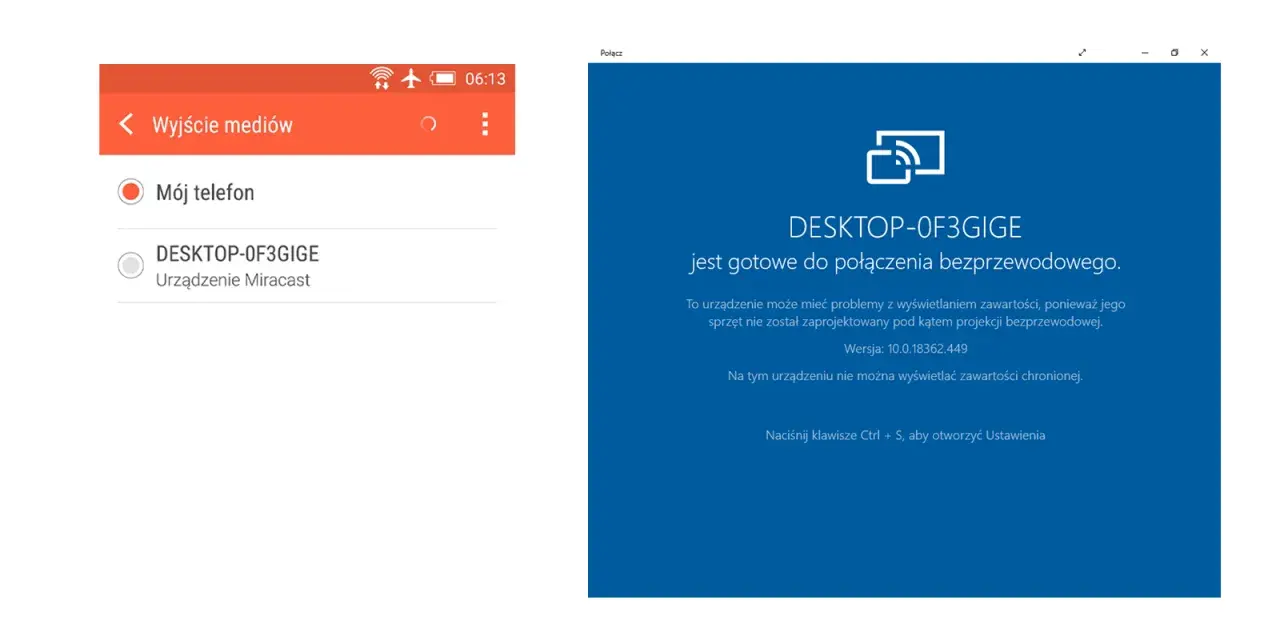The height and width of the screenshot is (640, 1280).
Task: Click the wireless projection icon in Połącz window
Action: (x=905, y=156)
